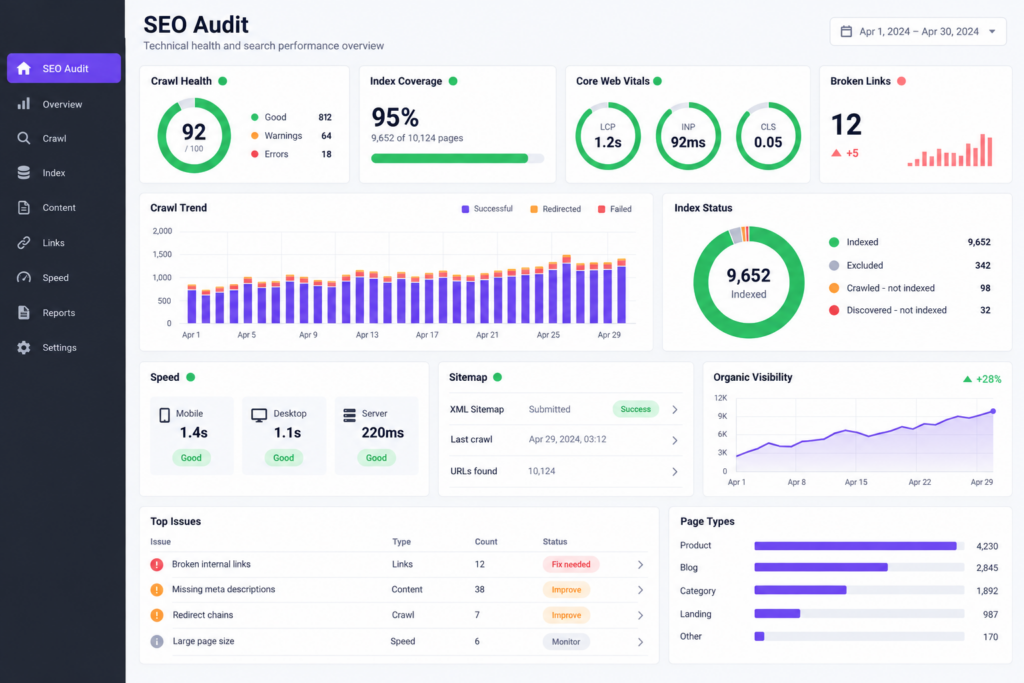
Task: Click the chain icon next to Links
Action: point(24,243)
